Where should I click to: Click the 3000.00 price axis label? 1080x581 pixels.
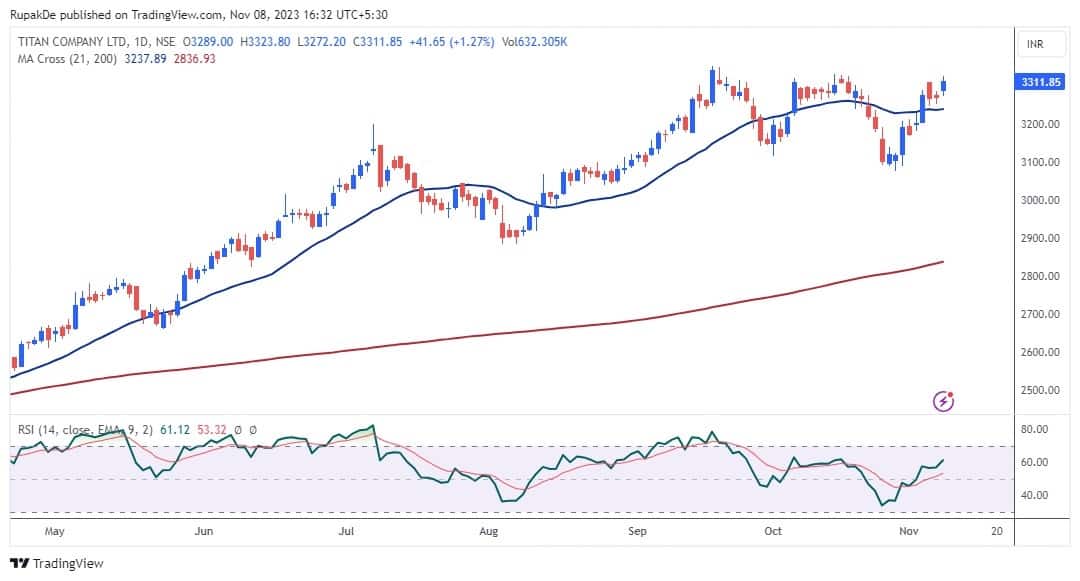[x=1040, y=200]
